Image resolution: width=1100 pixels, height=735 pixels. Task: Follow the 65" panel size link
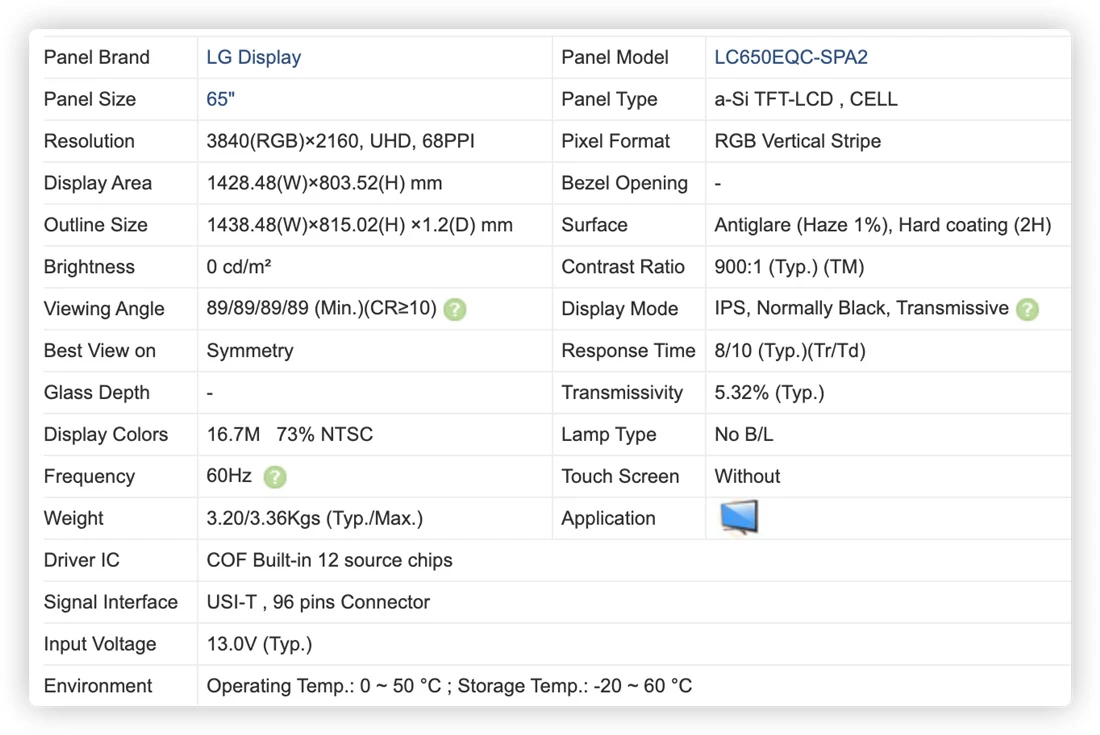coord(220,100)
